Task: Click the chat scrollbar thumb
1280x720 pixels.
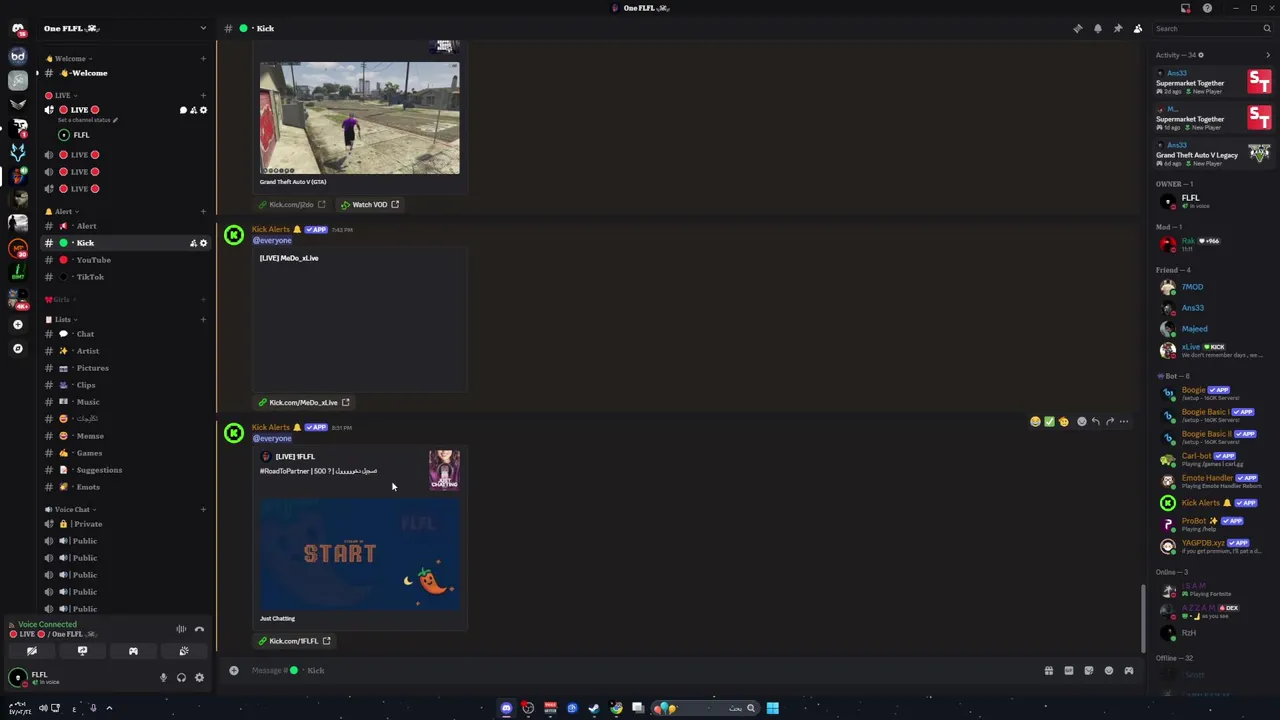Action: pyautogui.click(x=1143, y=618)
